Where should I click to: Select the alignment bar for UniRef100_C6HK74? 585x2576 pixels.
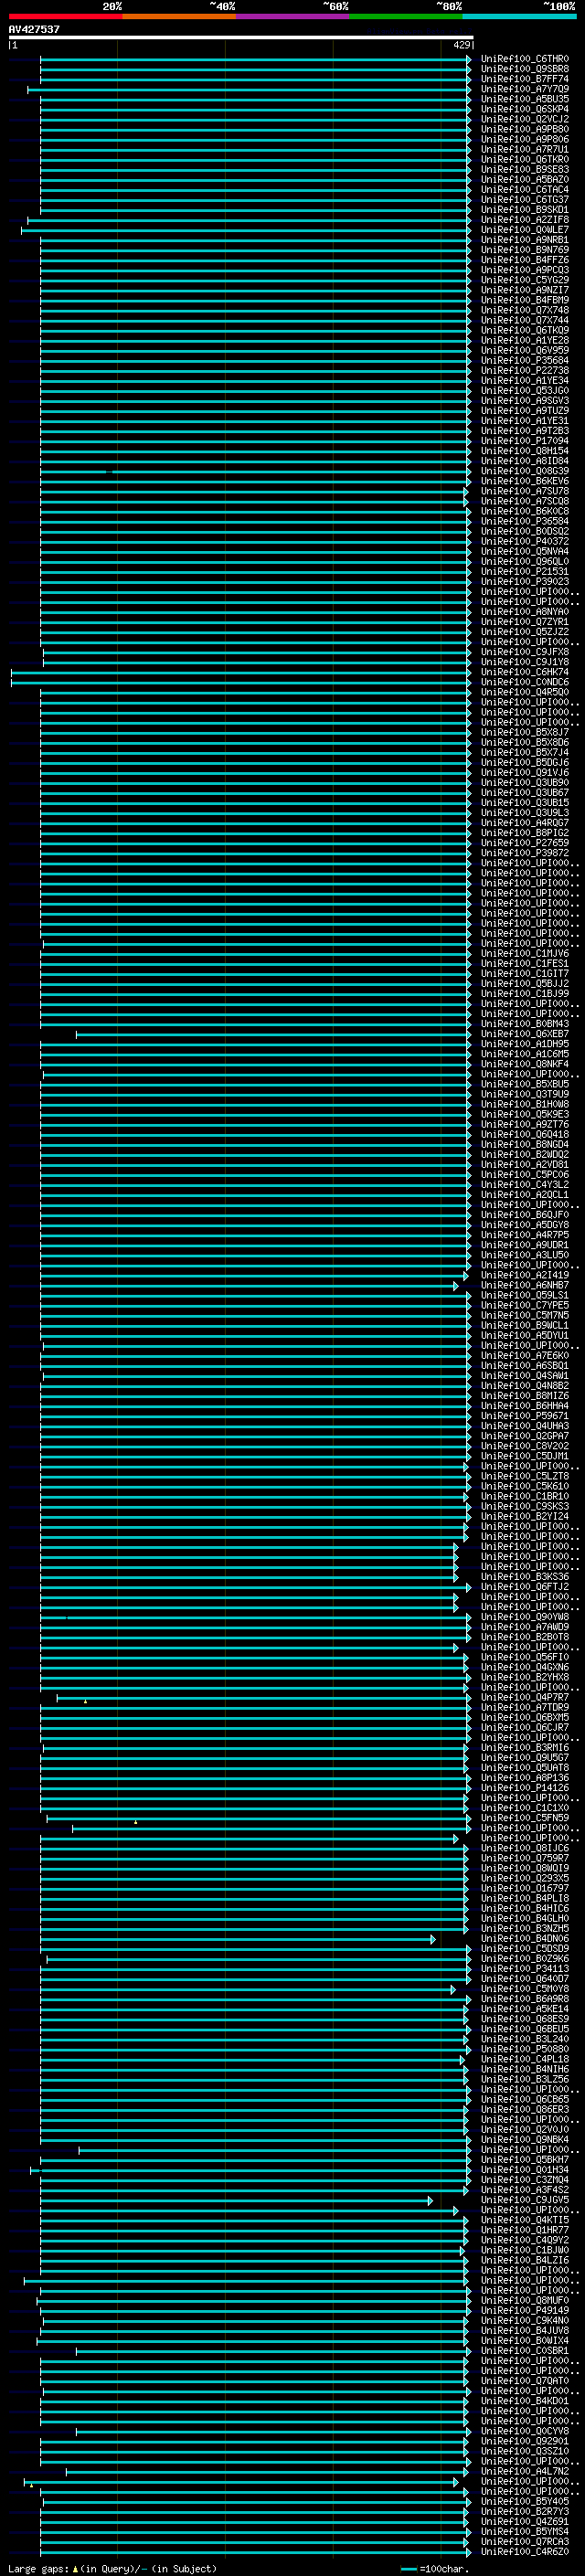[241, 672]
